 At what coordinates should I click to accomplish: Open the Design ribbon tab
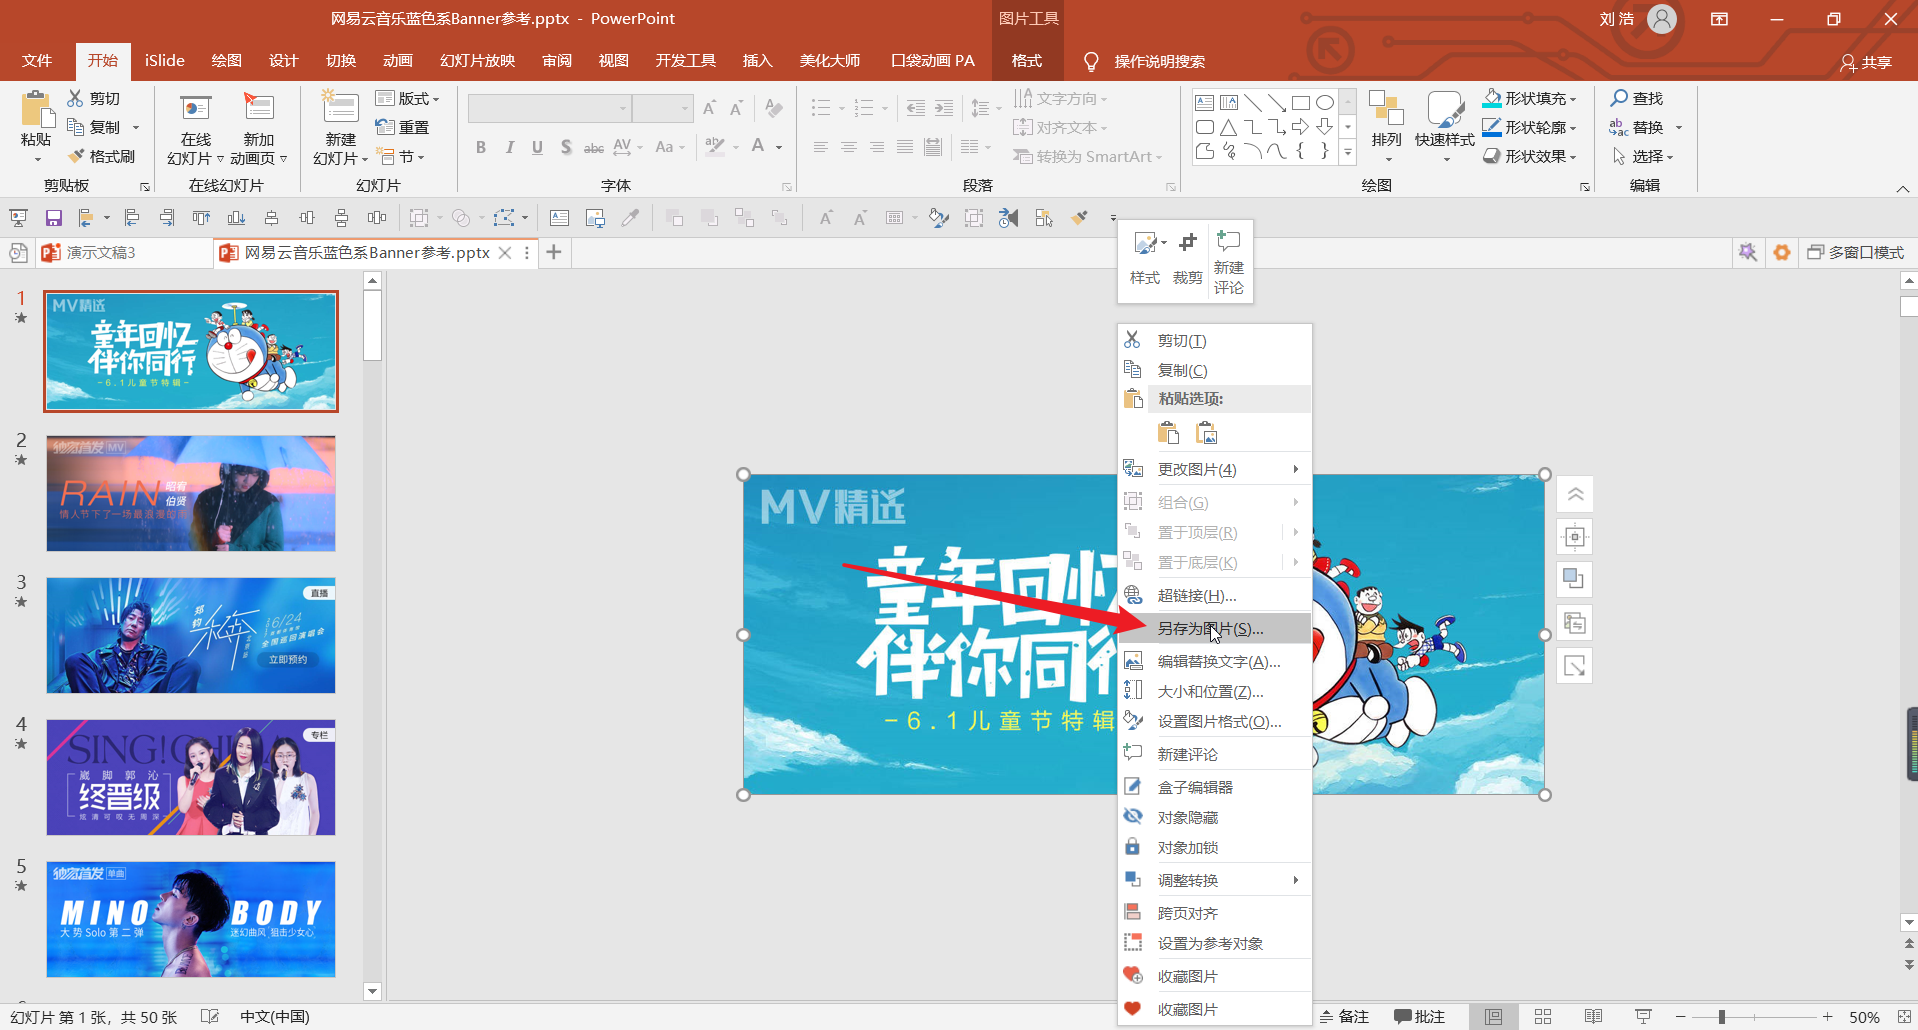283,61
